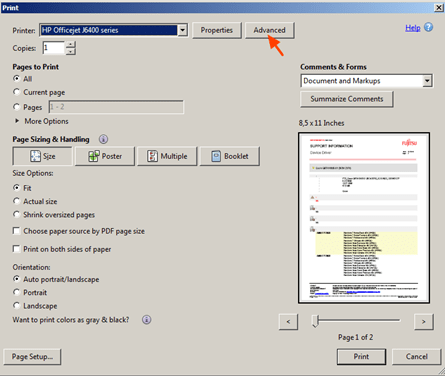
Task: Expand More Options under Pages to Print
Action: 17,121
